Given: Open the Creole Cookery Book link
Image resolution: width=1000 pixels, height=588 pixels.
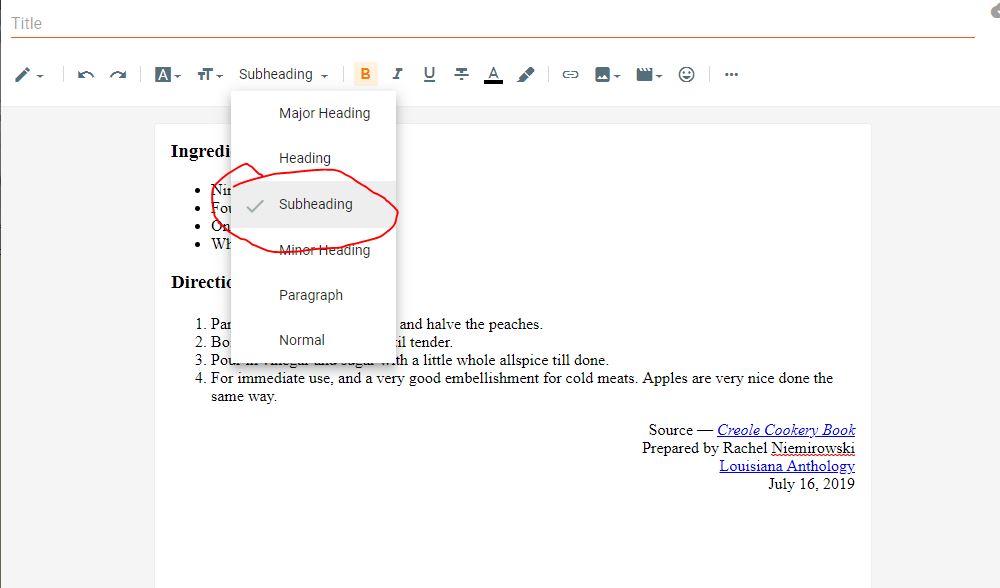Looking at the screenshot, I should (785, 430).
